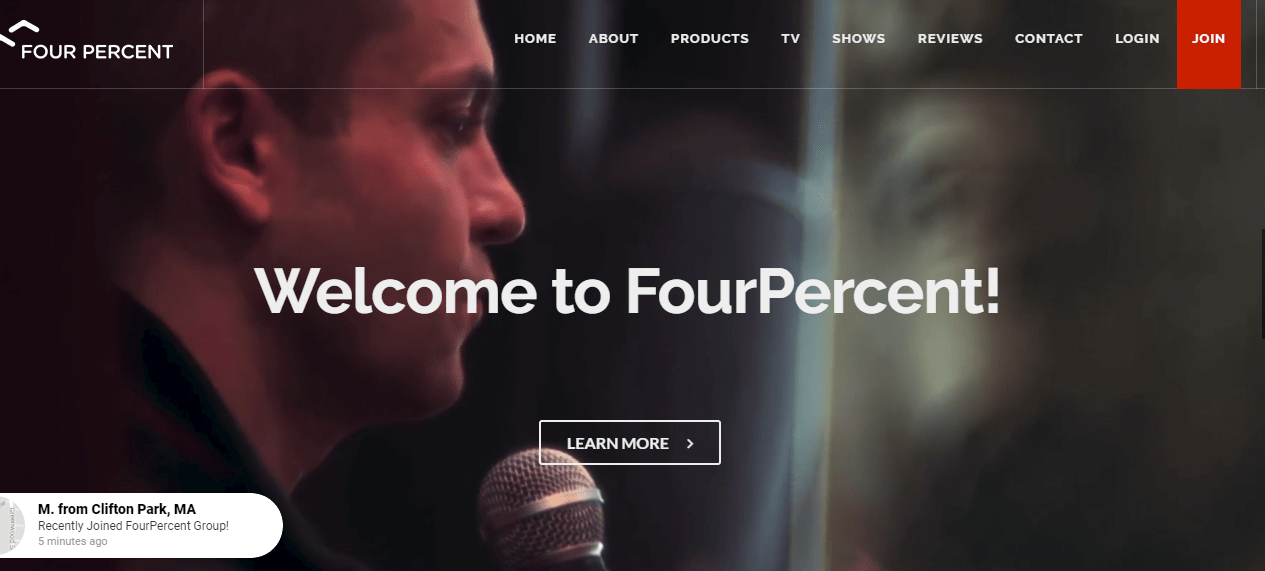Click the FOUR PERCENT logo text
1265x571 pixels.
click(x=97, y=52)
